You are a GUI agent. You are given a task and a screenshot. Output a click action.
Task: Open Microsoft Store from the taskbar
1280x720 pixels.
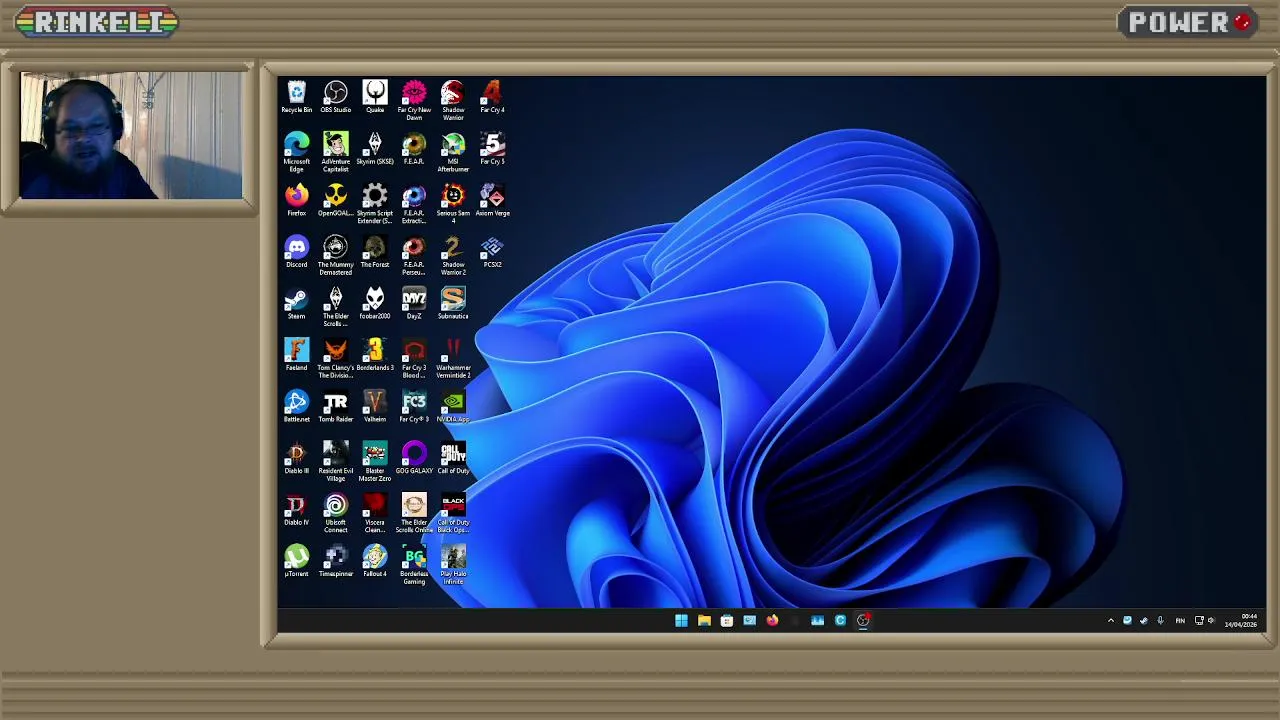(727, 620)
